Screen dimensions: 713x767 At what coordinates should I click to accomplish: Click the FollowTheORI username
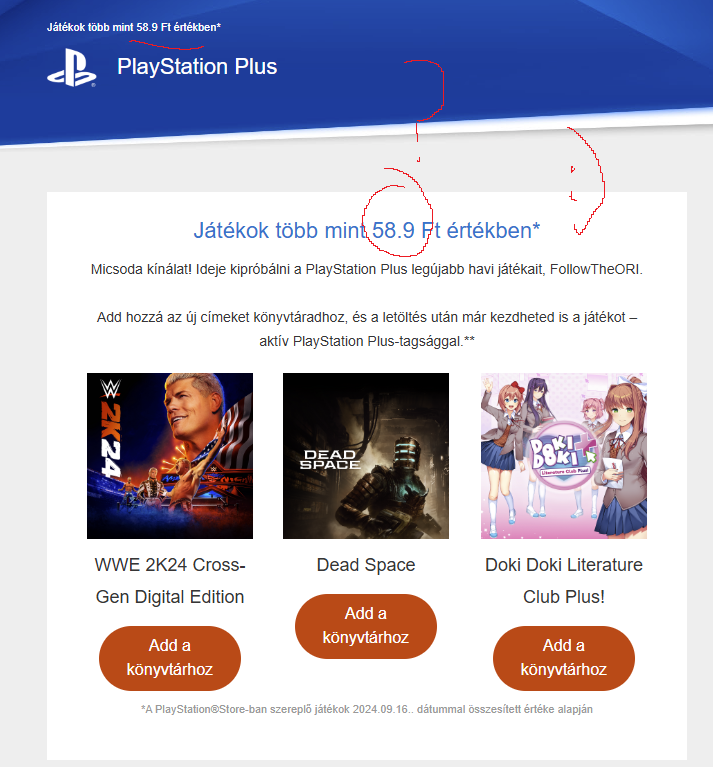[596, 270]
